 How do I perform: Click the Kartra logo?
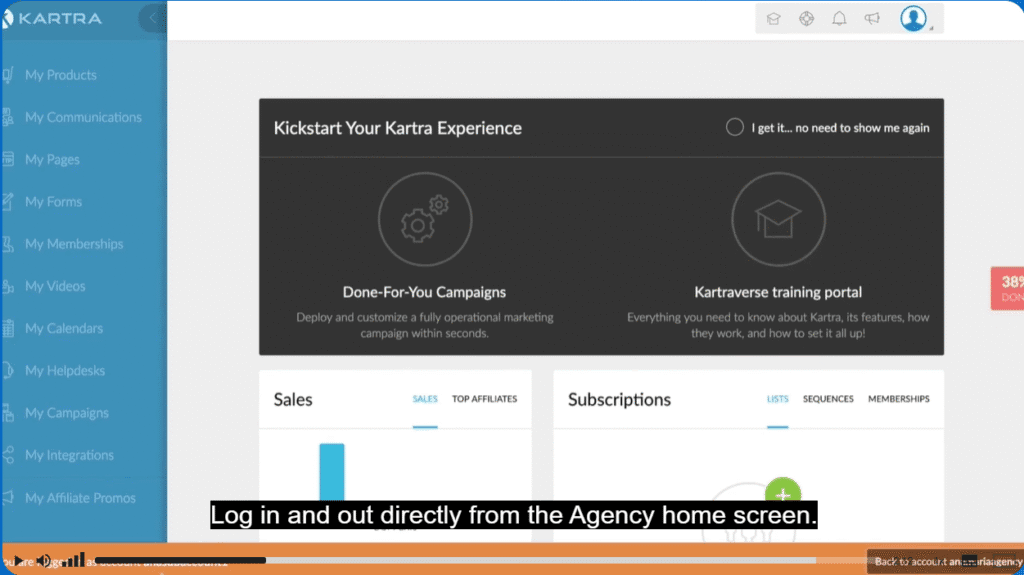click(x=52, y=18)
